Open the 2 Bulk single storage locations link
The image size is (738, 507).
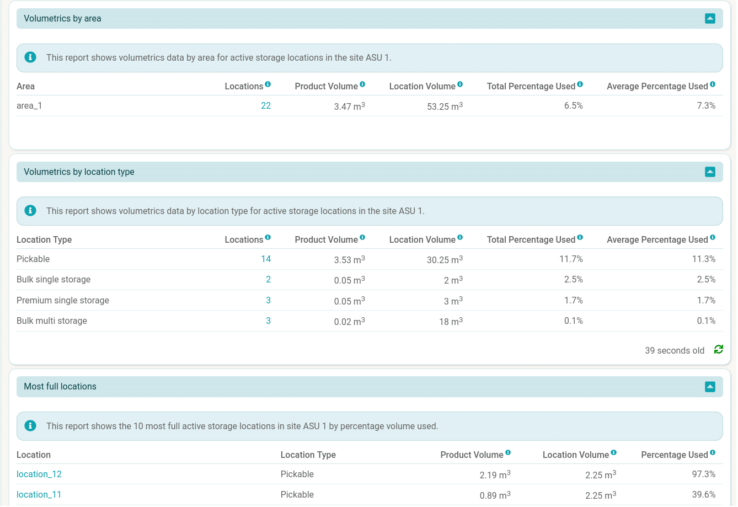[268, 280]
